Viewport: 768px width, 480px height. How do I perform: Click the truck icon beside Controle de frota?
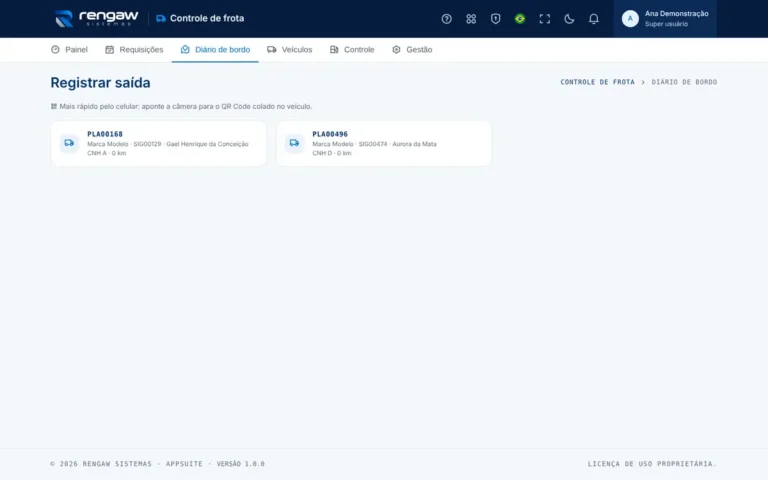click(x=161, y=19)
